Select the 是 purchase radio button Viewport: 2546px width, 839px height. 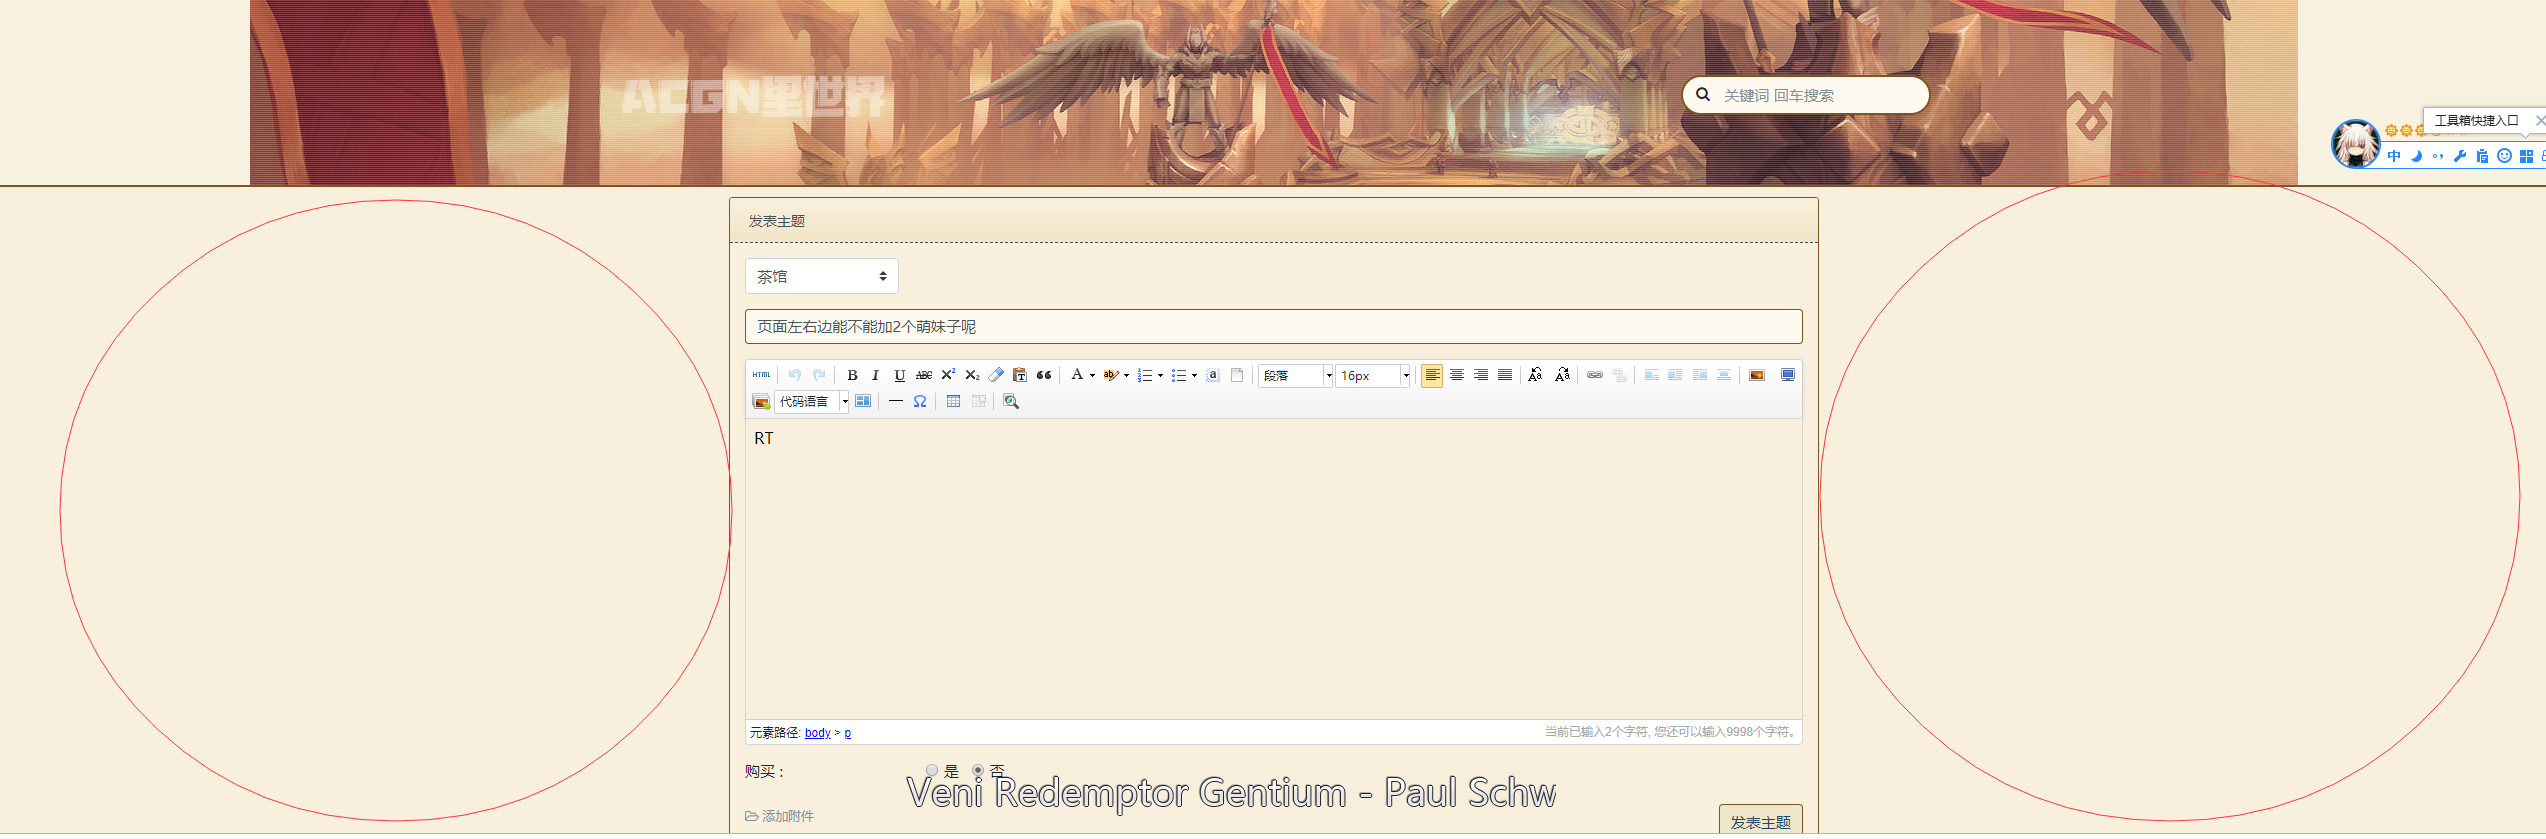[932, 771]
